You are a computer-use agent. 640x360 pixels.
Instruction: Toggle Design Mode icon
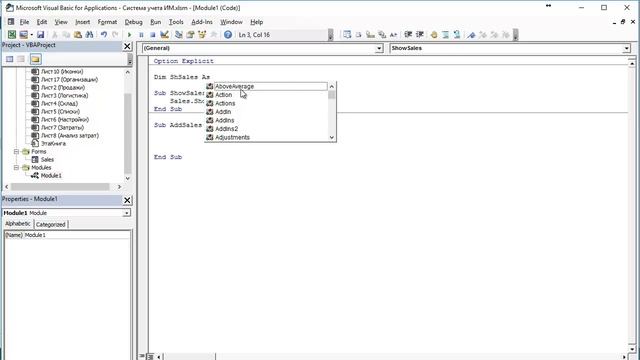pyautogui.click(x=164, y=35)
